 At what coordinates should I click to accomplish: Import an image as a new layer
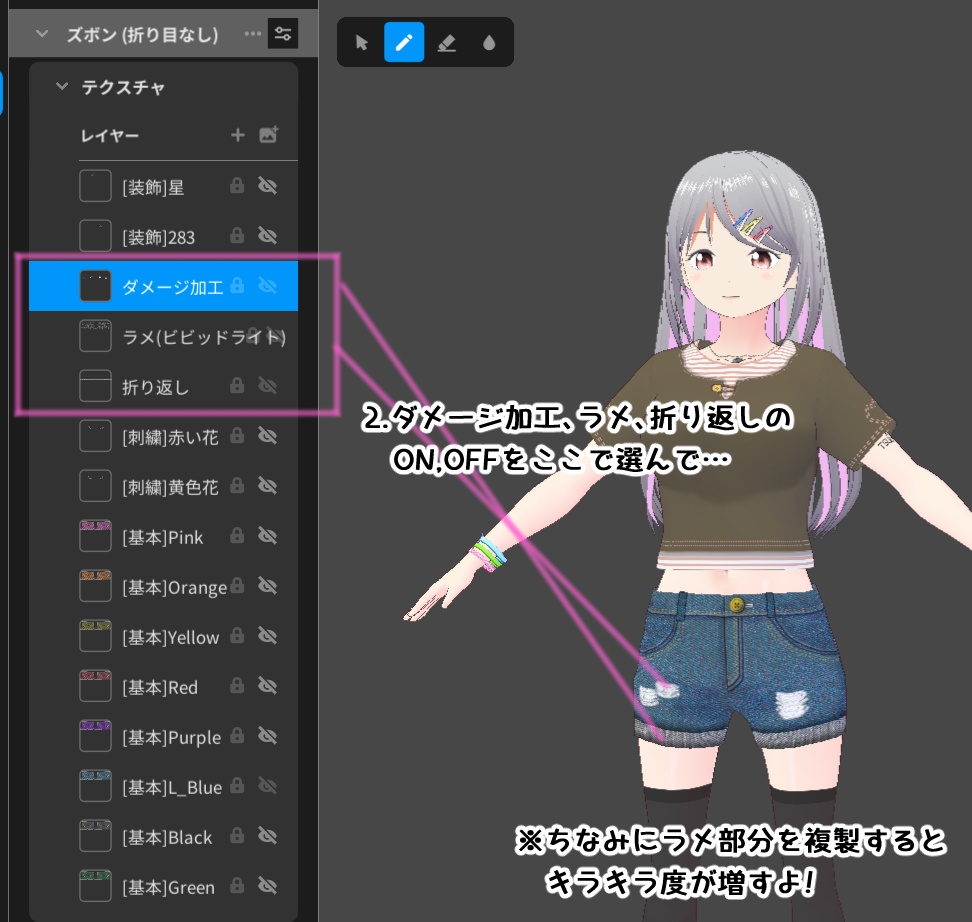268,135
